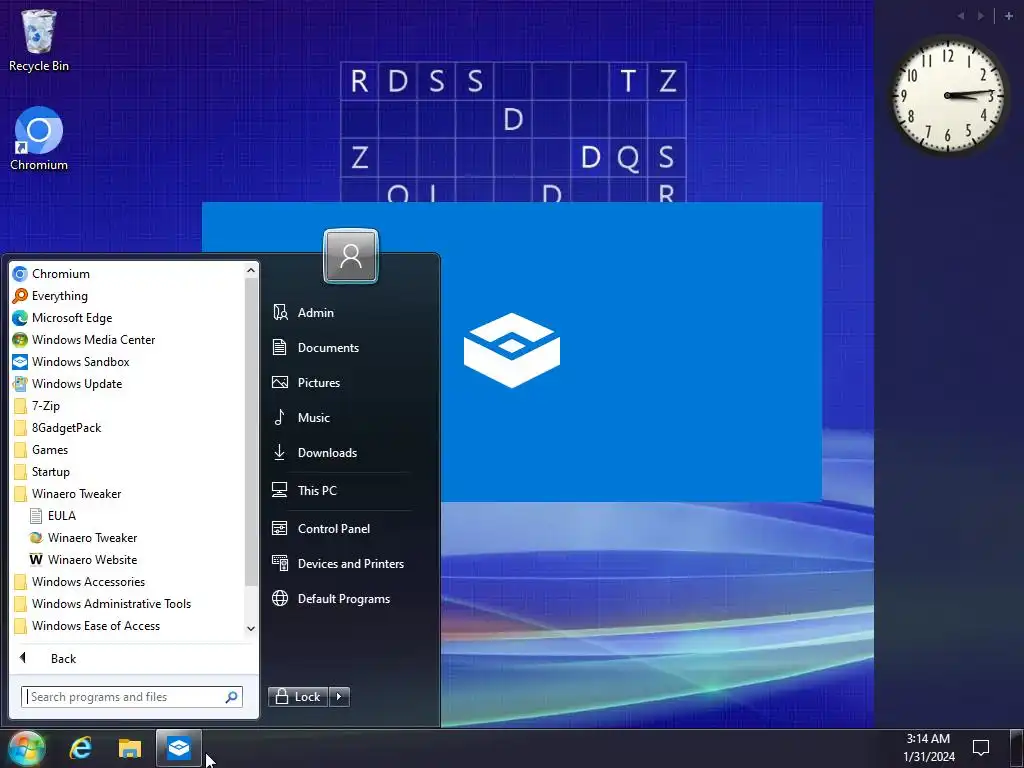Click the Start orb button

tap(27, 748)
